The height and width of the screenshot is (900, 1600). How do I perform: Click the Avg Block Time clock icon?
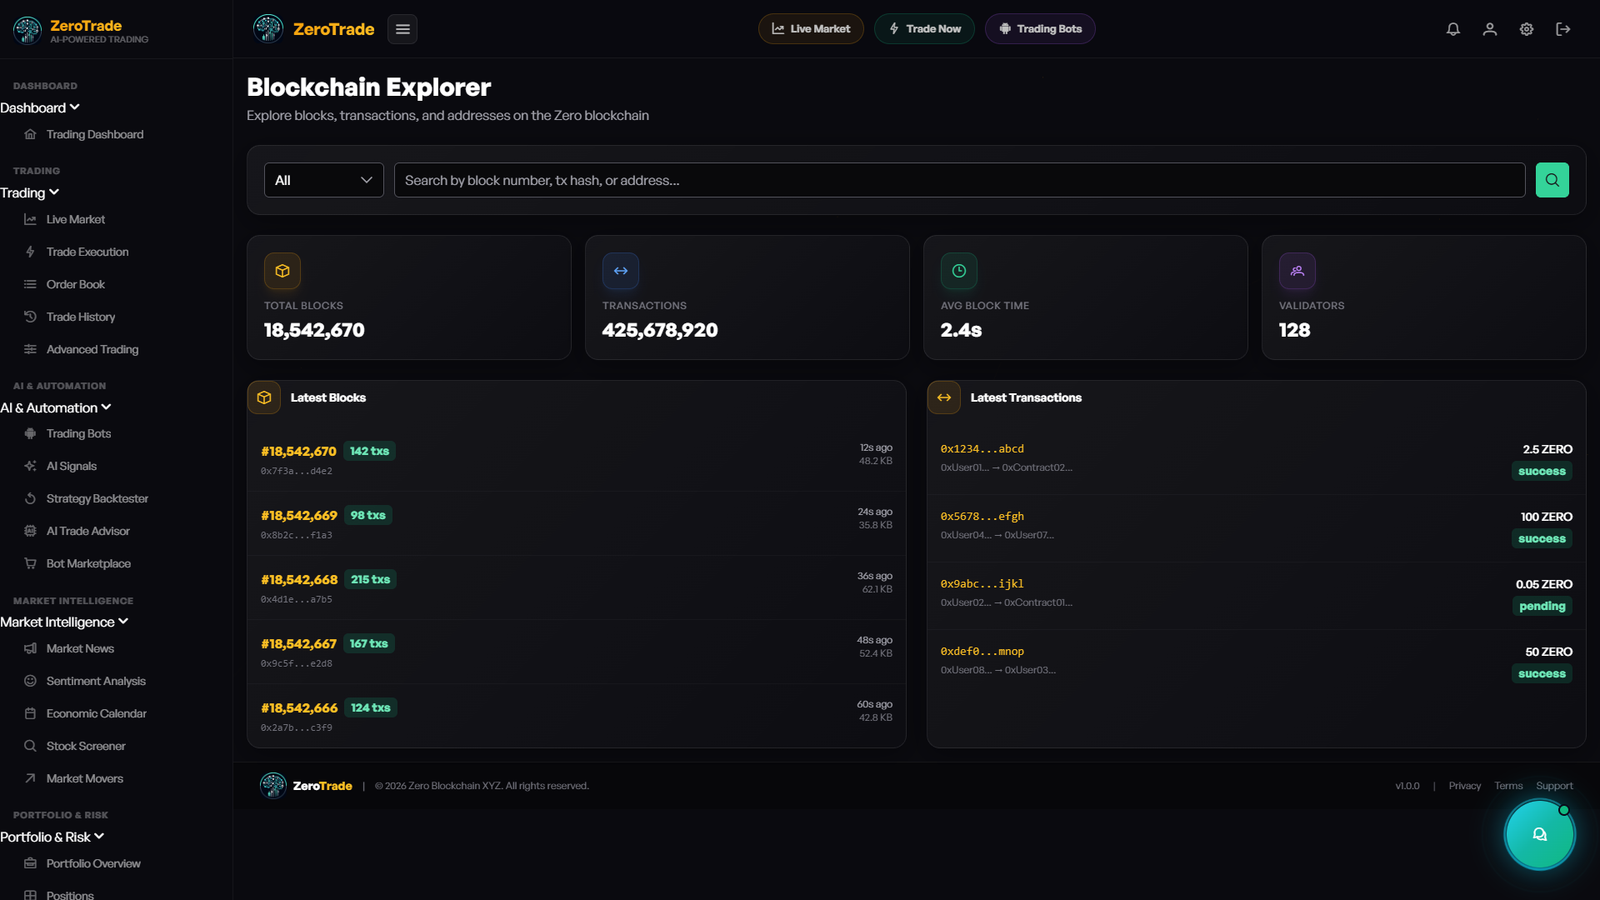point(959,271)
